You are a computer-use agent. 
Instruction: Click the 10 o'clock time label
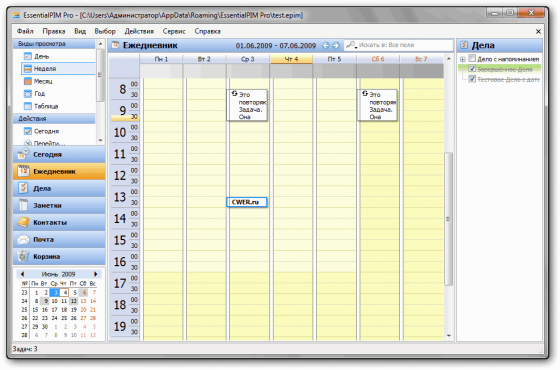click(120, 132)
